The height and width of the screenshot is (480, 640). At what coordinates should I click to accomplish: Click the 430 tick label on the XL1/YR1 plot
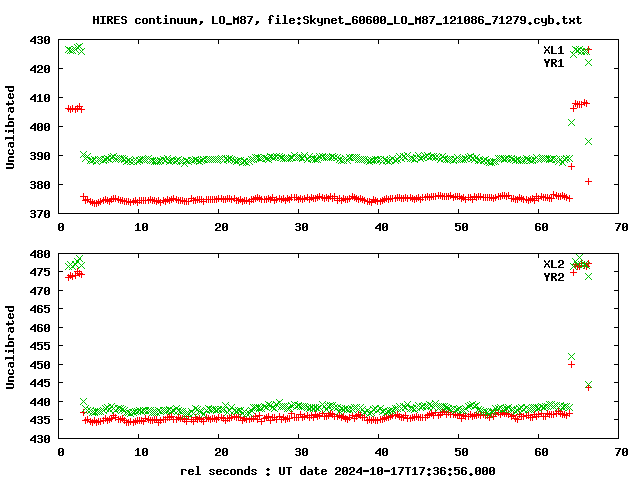40,40
